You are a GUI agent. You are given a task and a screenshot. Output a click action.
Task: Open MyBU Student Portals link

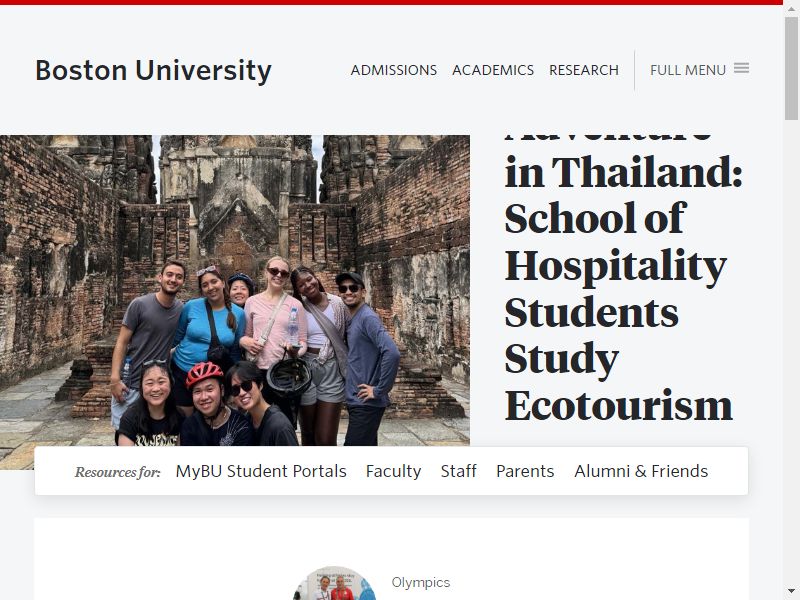[261, 471]
